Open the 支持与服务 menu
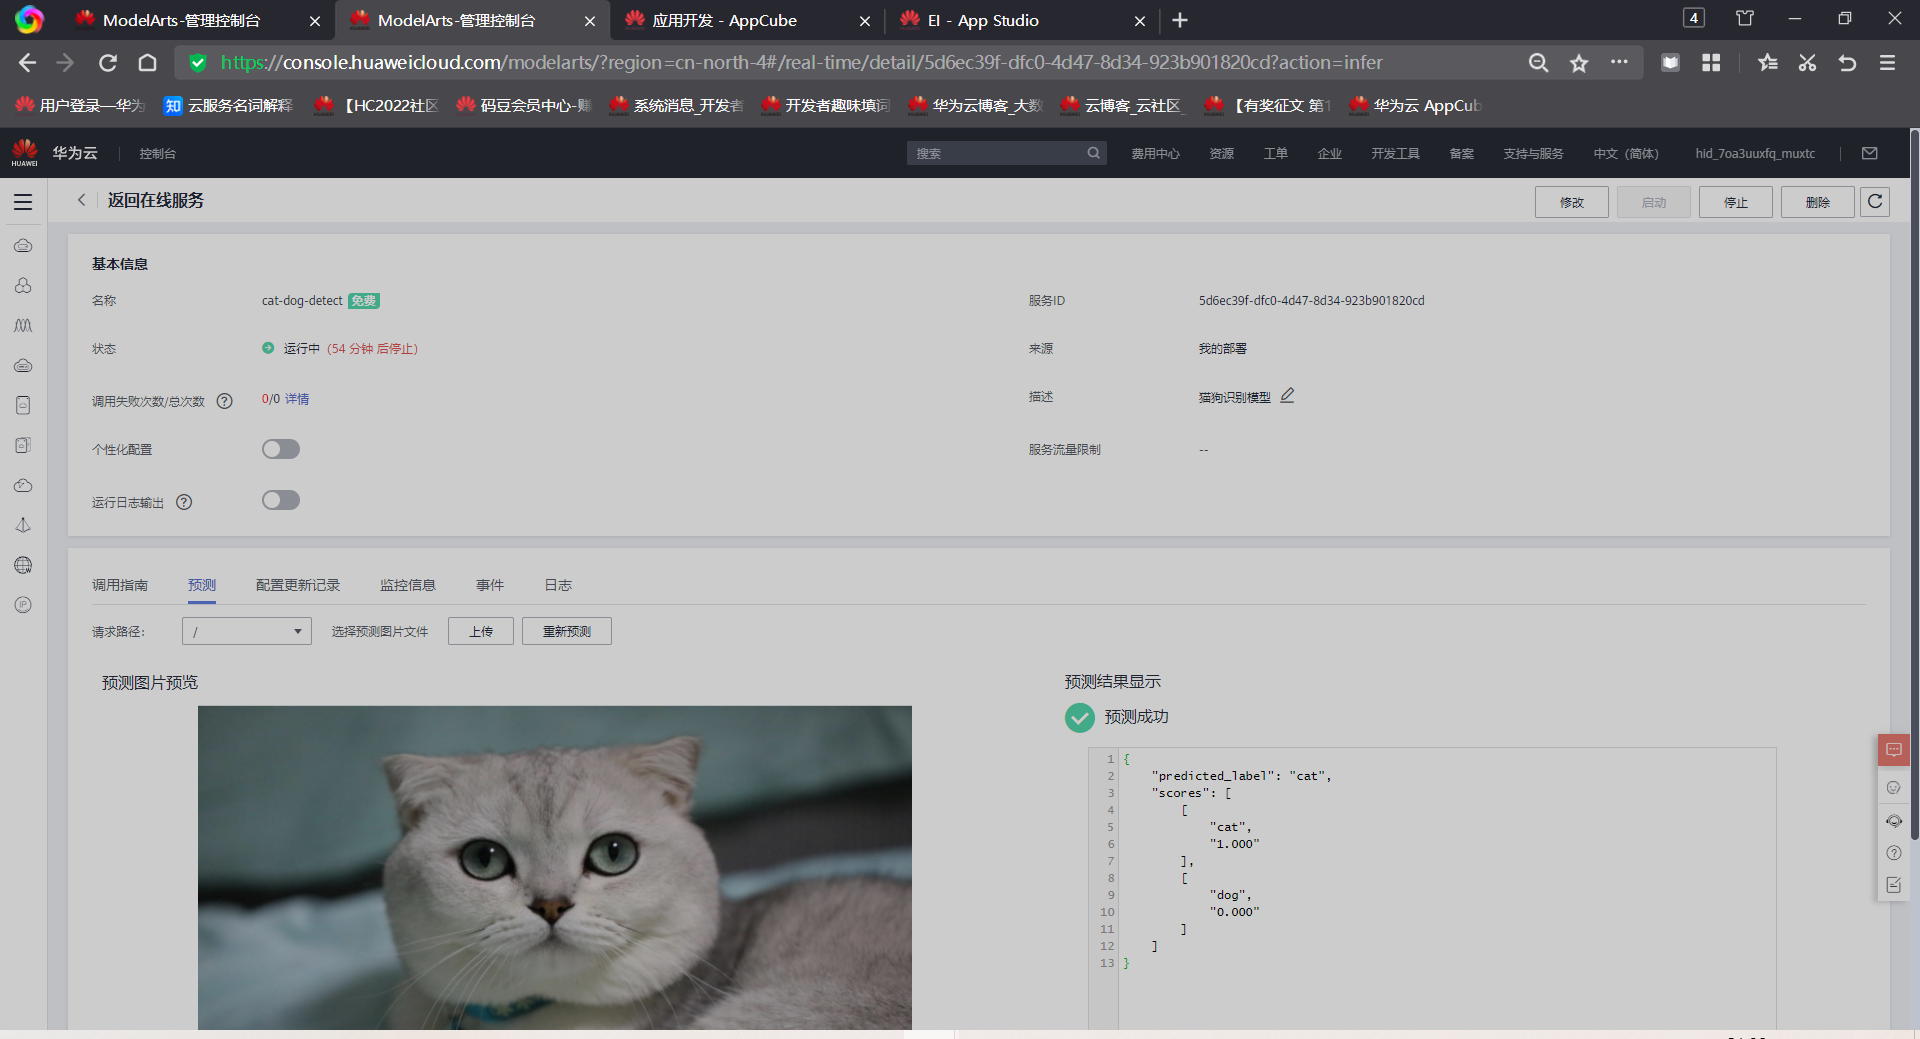The image size is (1920, 1039). coord(1533,153)
